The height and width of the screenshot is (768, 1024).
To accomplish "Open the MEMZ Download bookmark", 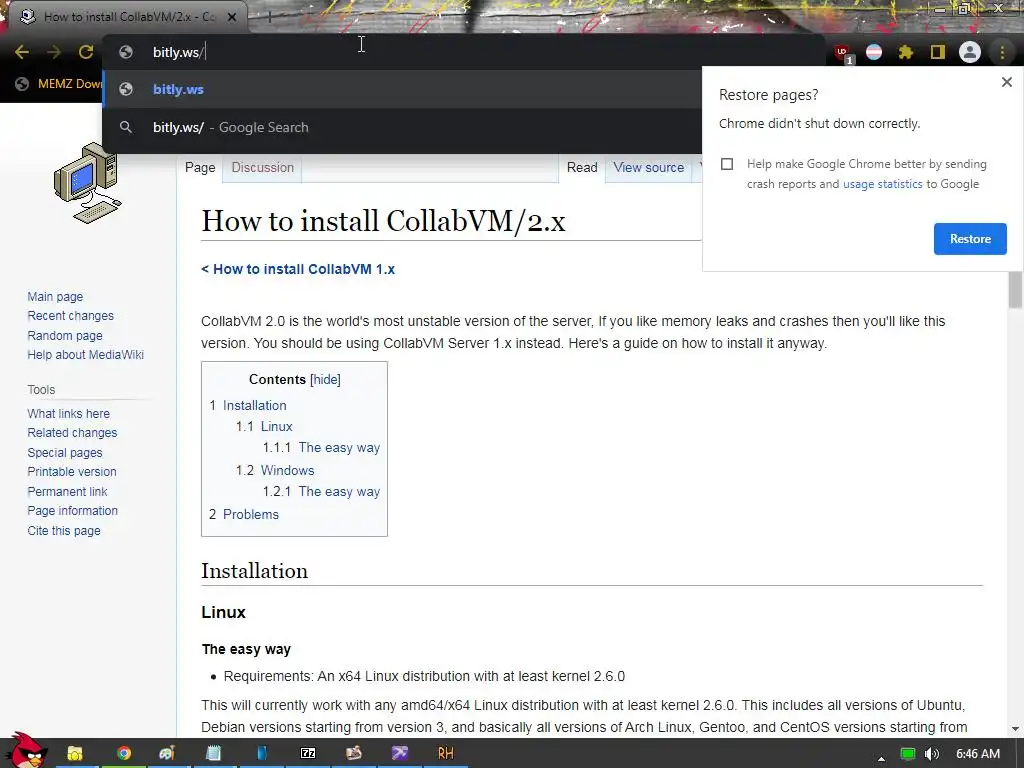I will tap(59, 84).
